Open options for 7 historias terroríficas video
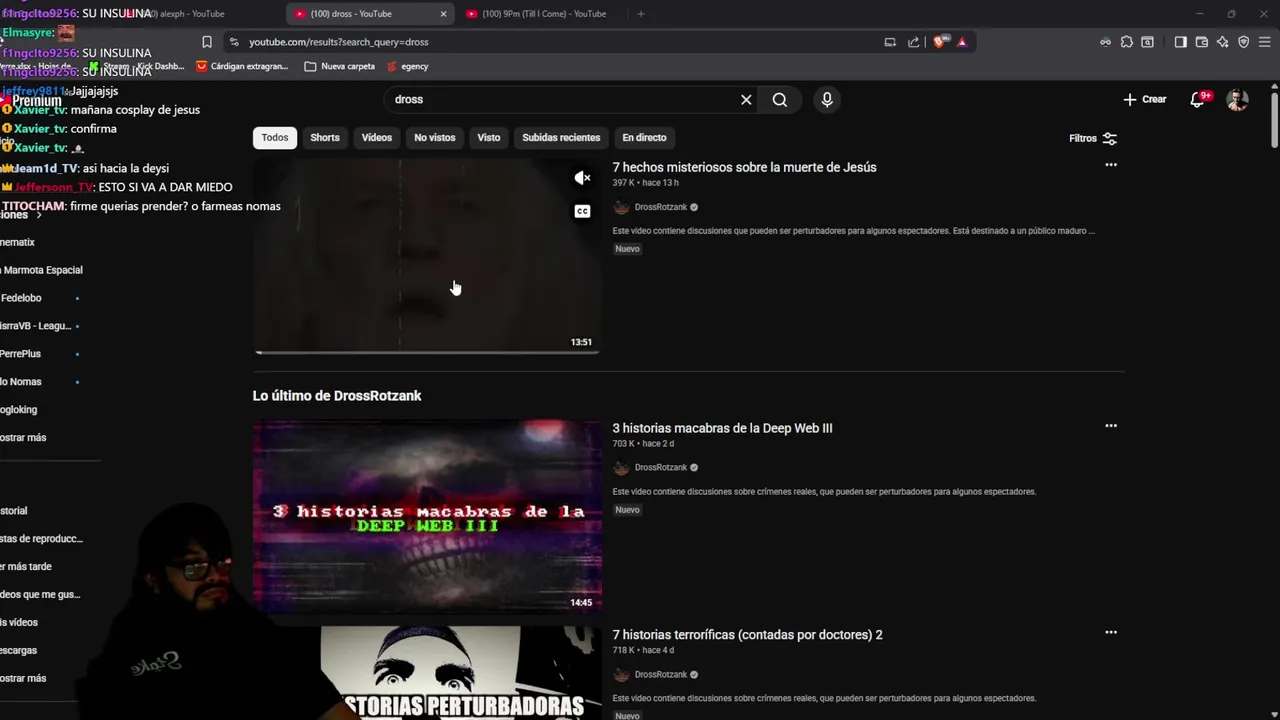Image resolution: width=1280 pixels, height=720 pixels. 1111,633
